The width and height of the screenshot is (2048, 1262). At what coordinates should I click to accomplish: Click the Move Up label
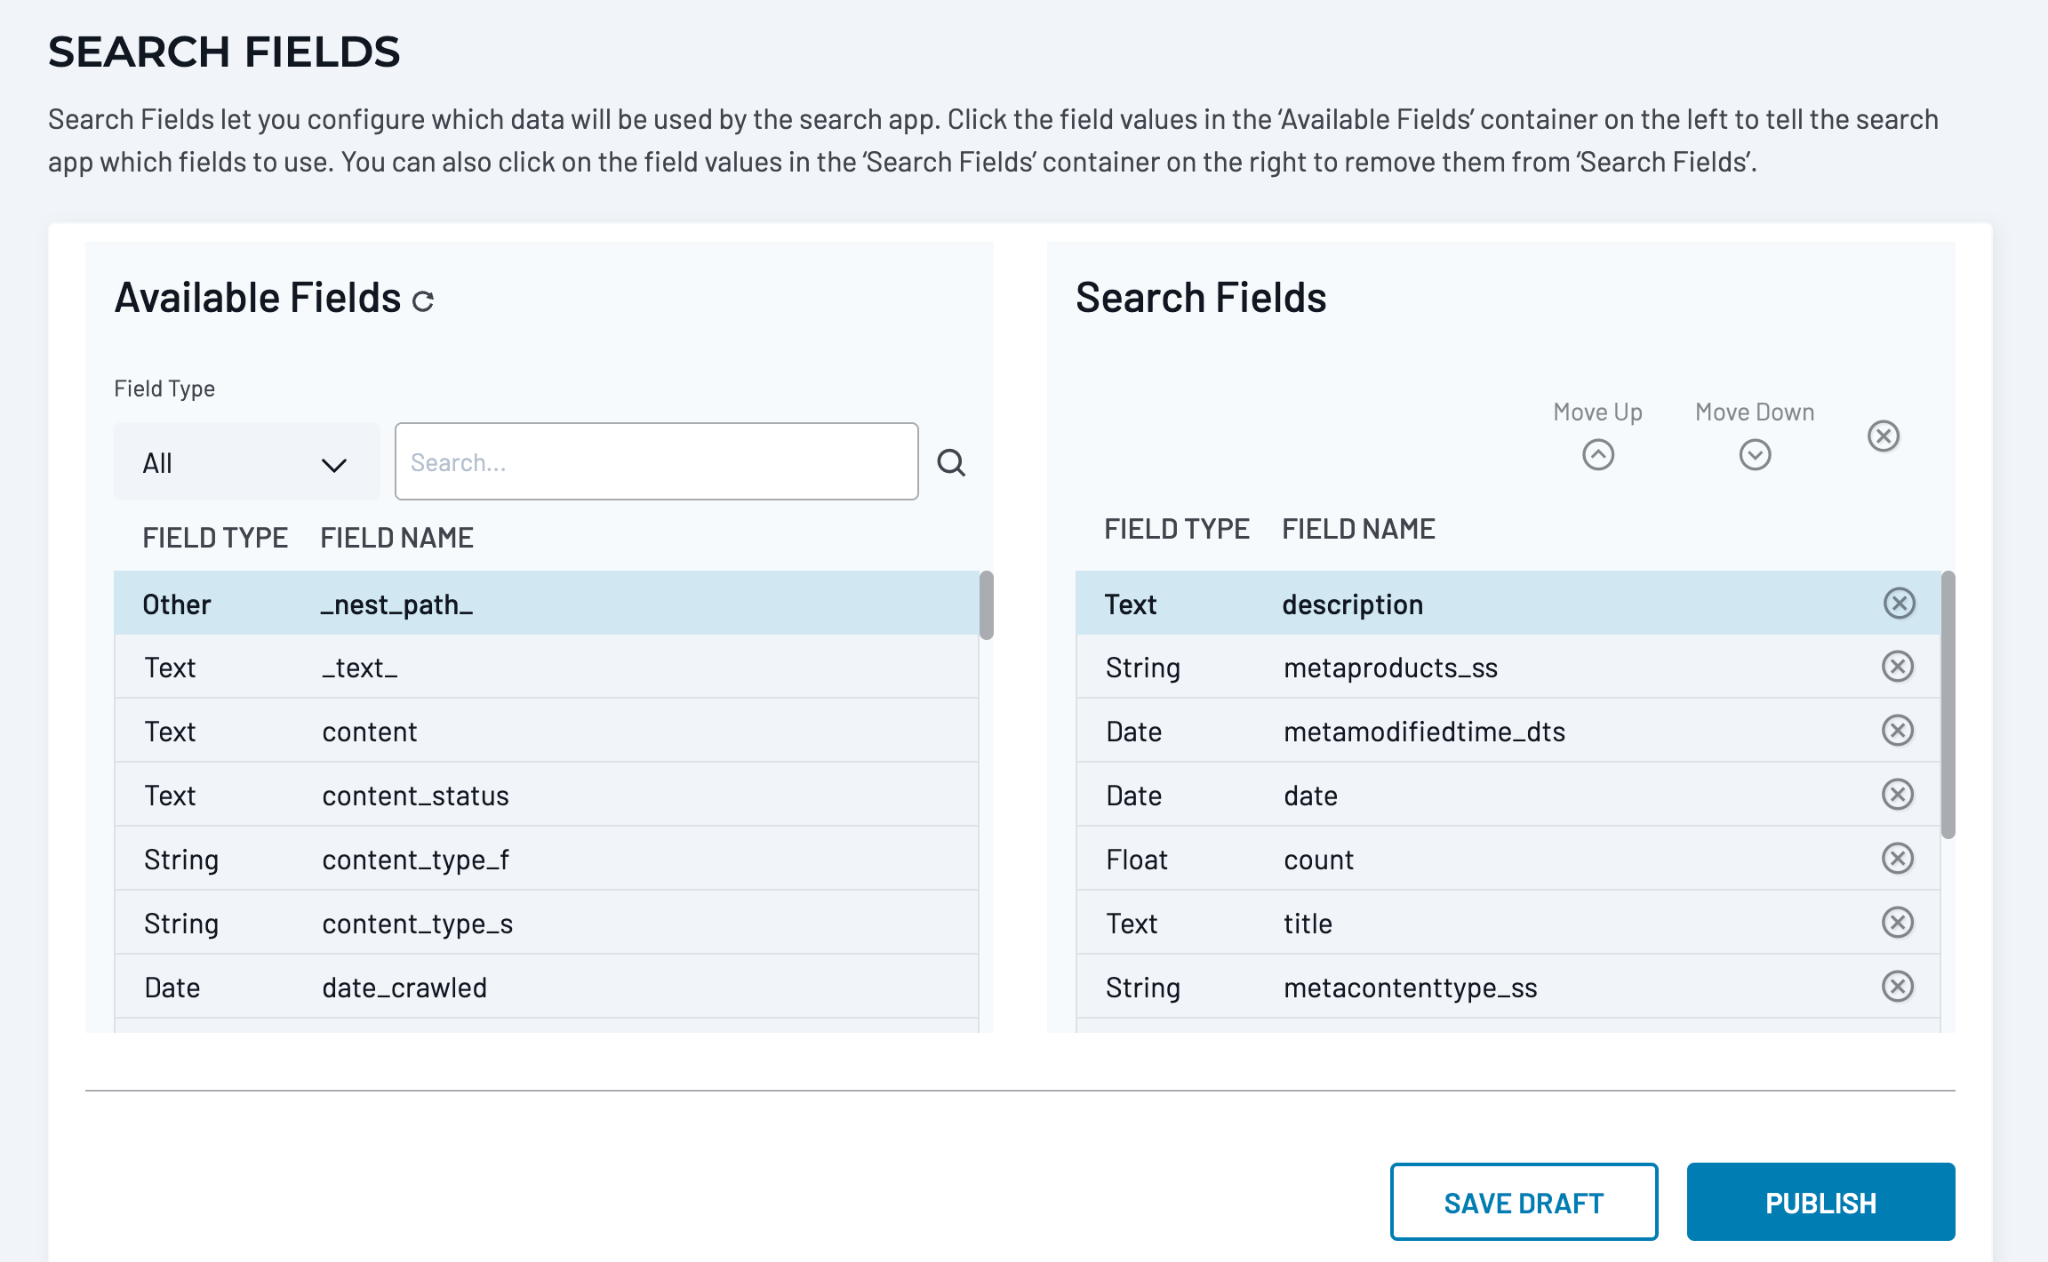pyautogui.click(x=1597, y=412)
